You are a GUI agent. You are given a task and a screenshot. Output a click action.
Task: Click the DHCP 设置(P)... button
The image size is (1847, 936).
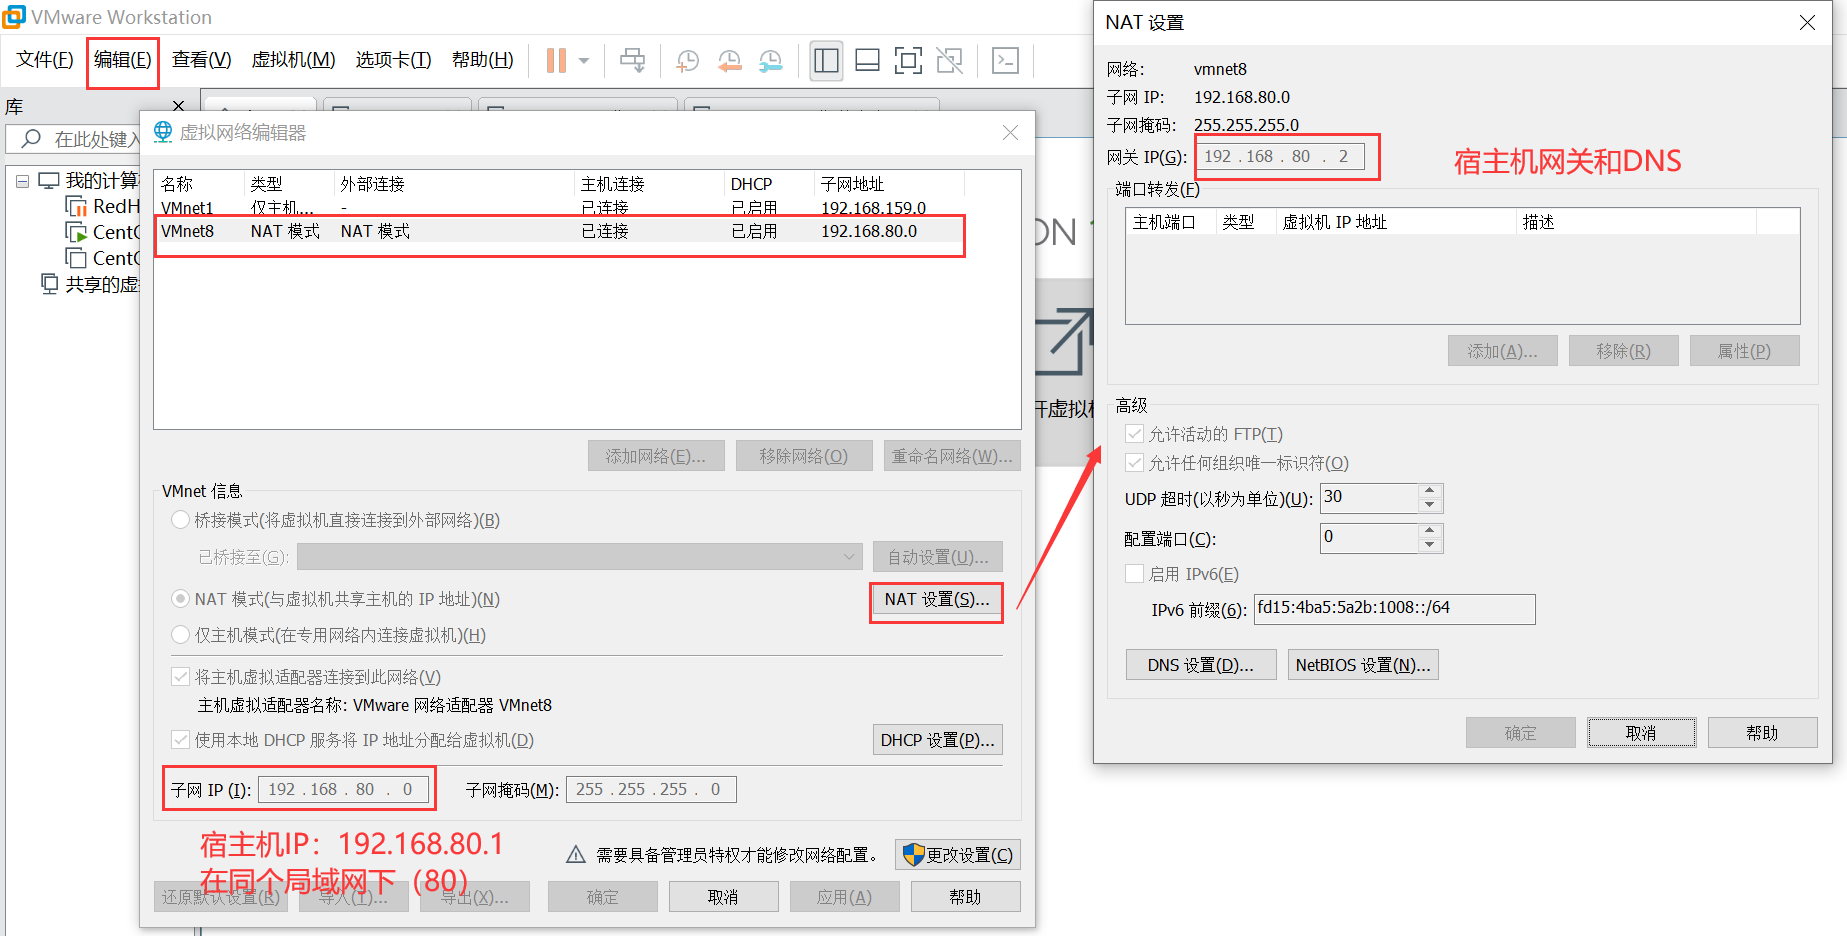[937, 740]
